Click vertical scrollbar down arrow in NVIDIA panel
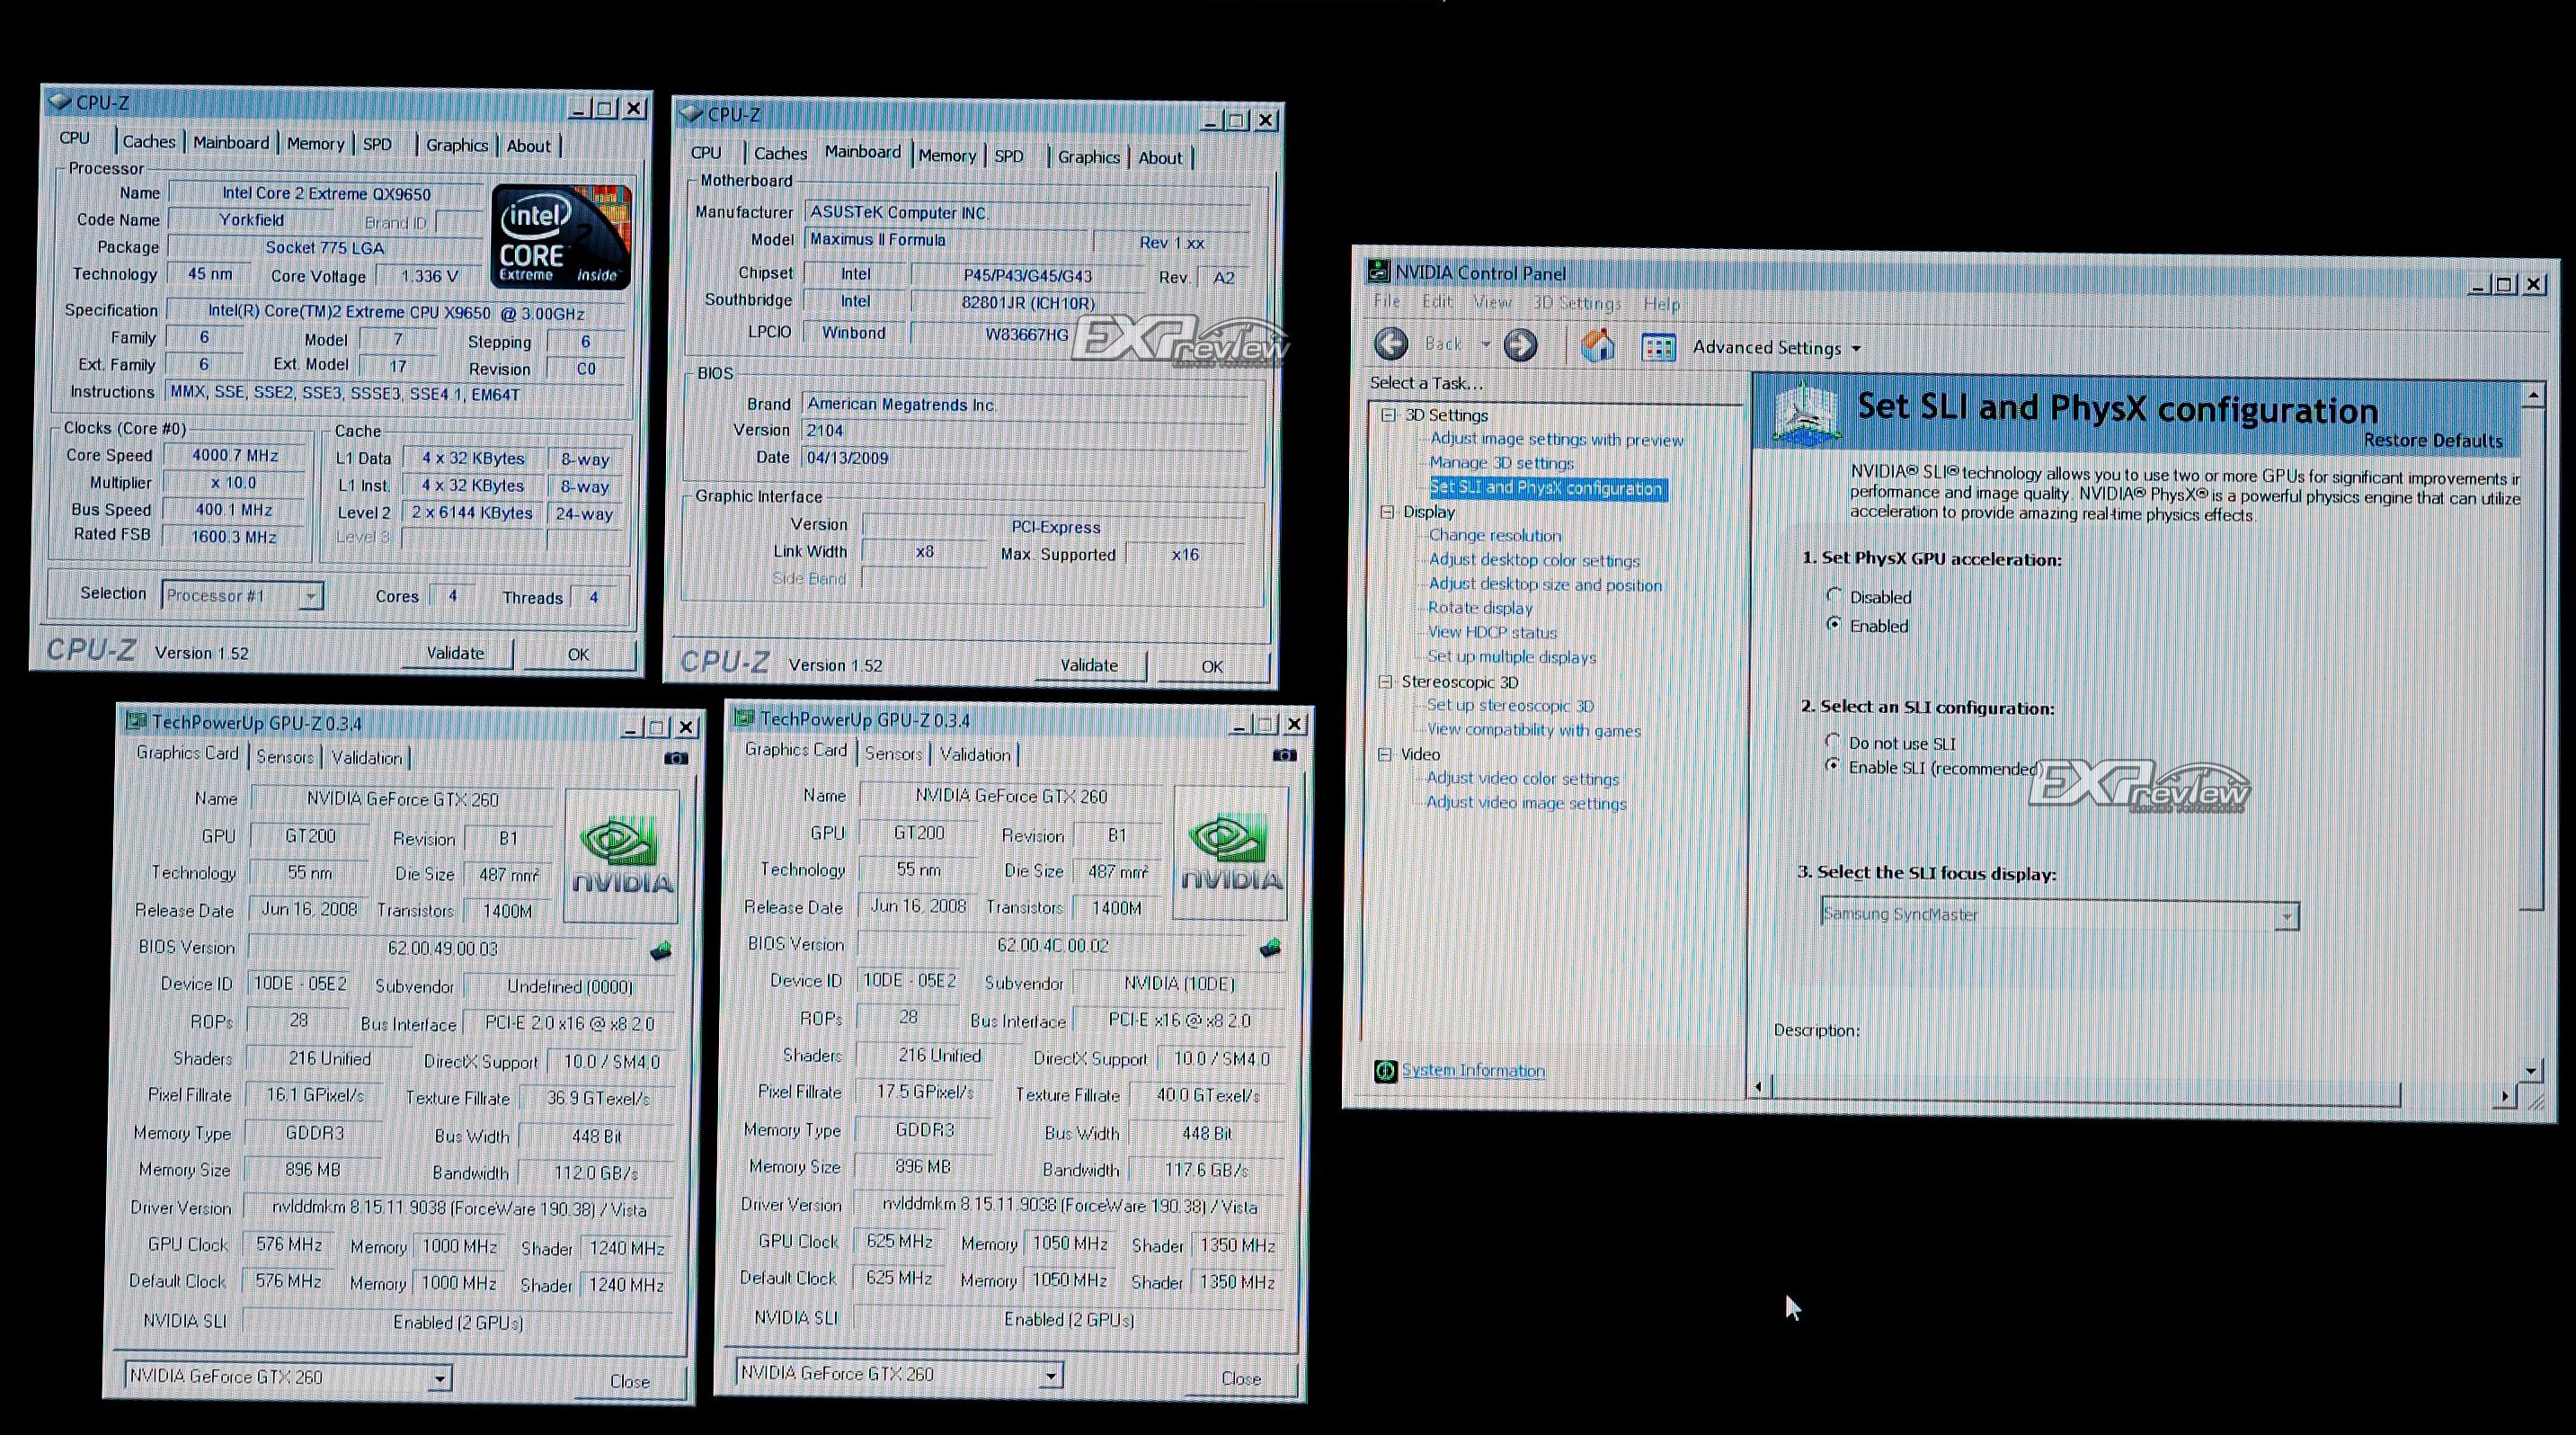 (2530, 1071)
